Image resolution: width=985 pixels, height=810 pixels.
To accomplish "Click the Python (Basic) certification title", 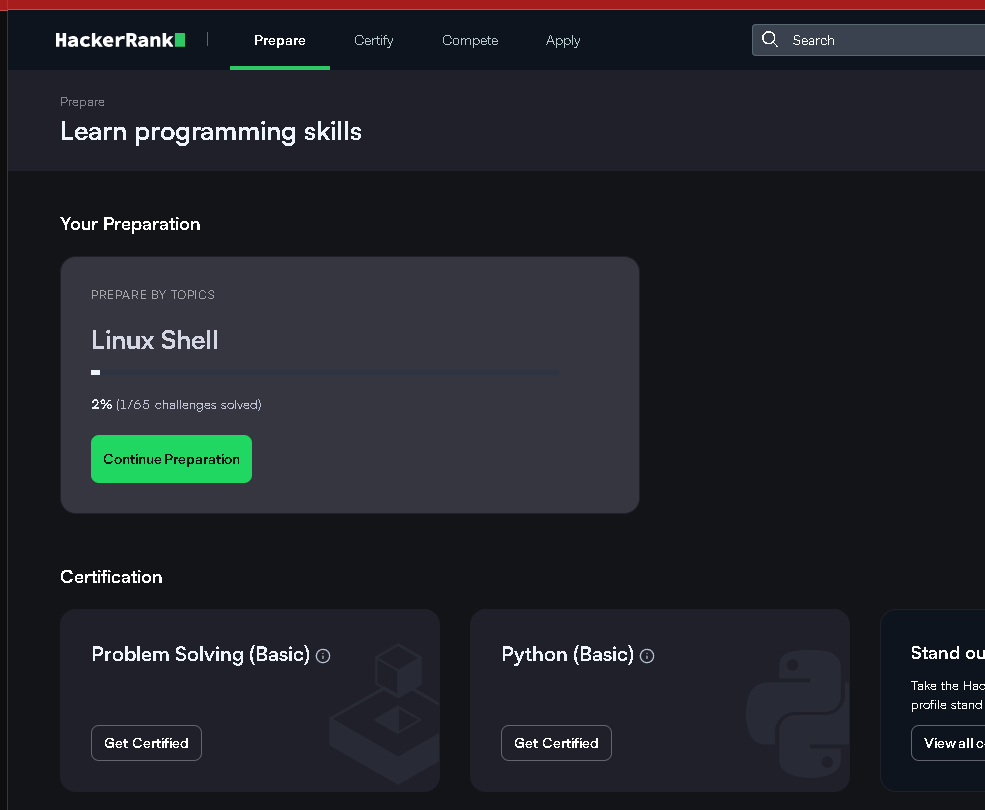I will (x=567, y=654).
